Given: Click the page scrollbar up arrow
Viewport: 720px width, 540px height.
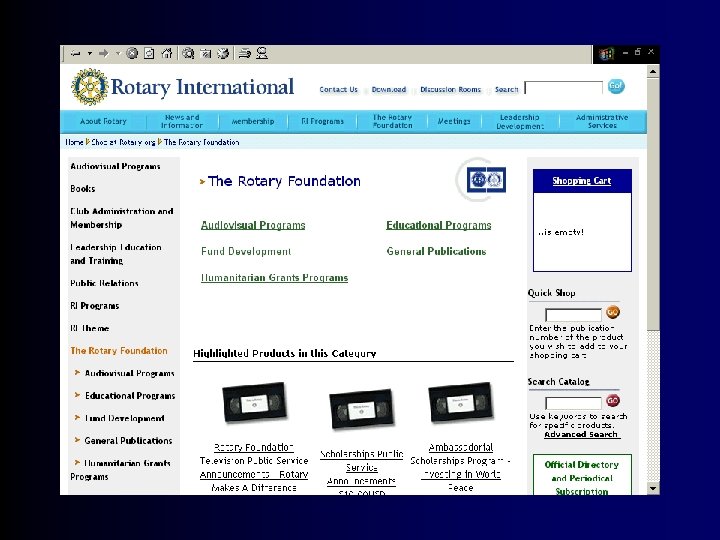Looking at the screenshot, I should [x=652, y=72].
